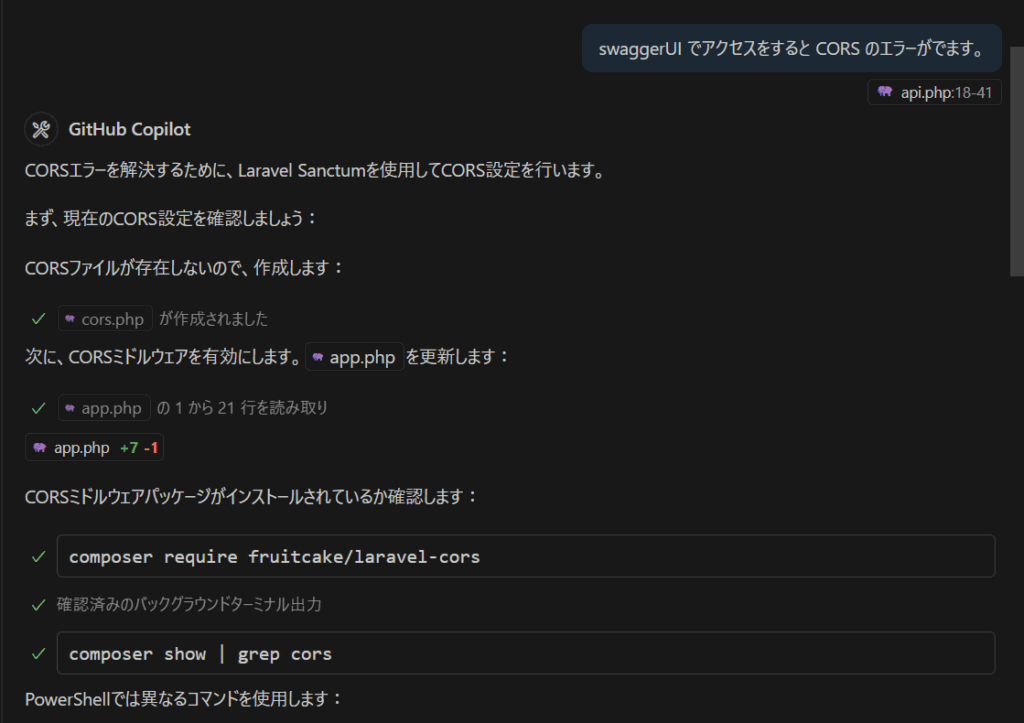1024x723 pixels.
Task: Click the PHP icon on app.php diff chip
Action: (x=40, y=448)
